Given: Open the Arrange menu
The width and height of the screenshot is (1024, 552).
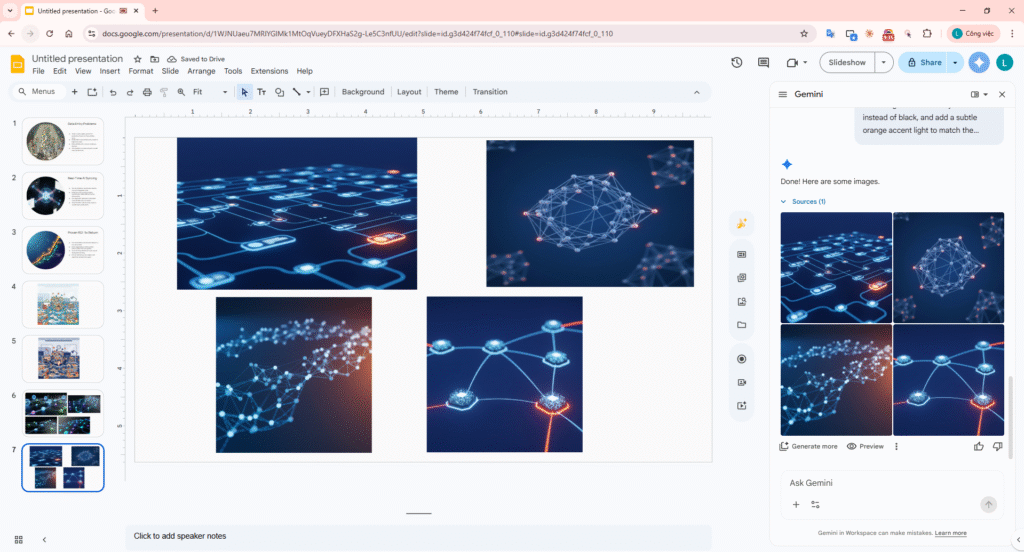Looking at the screenshot, I should tap(201, 71).
